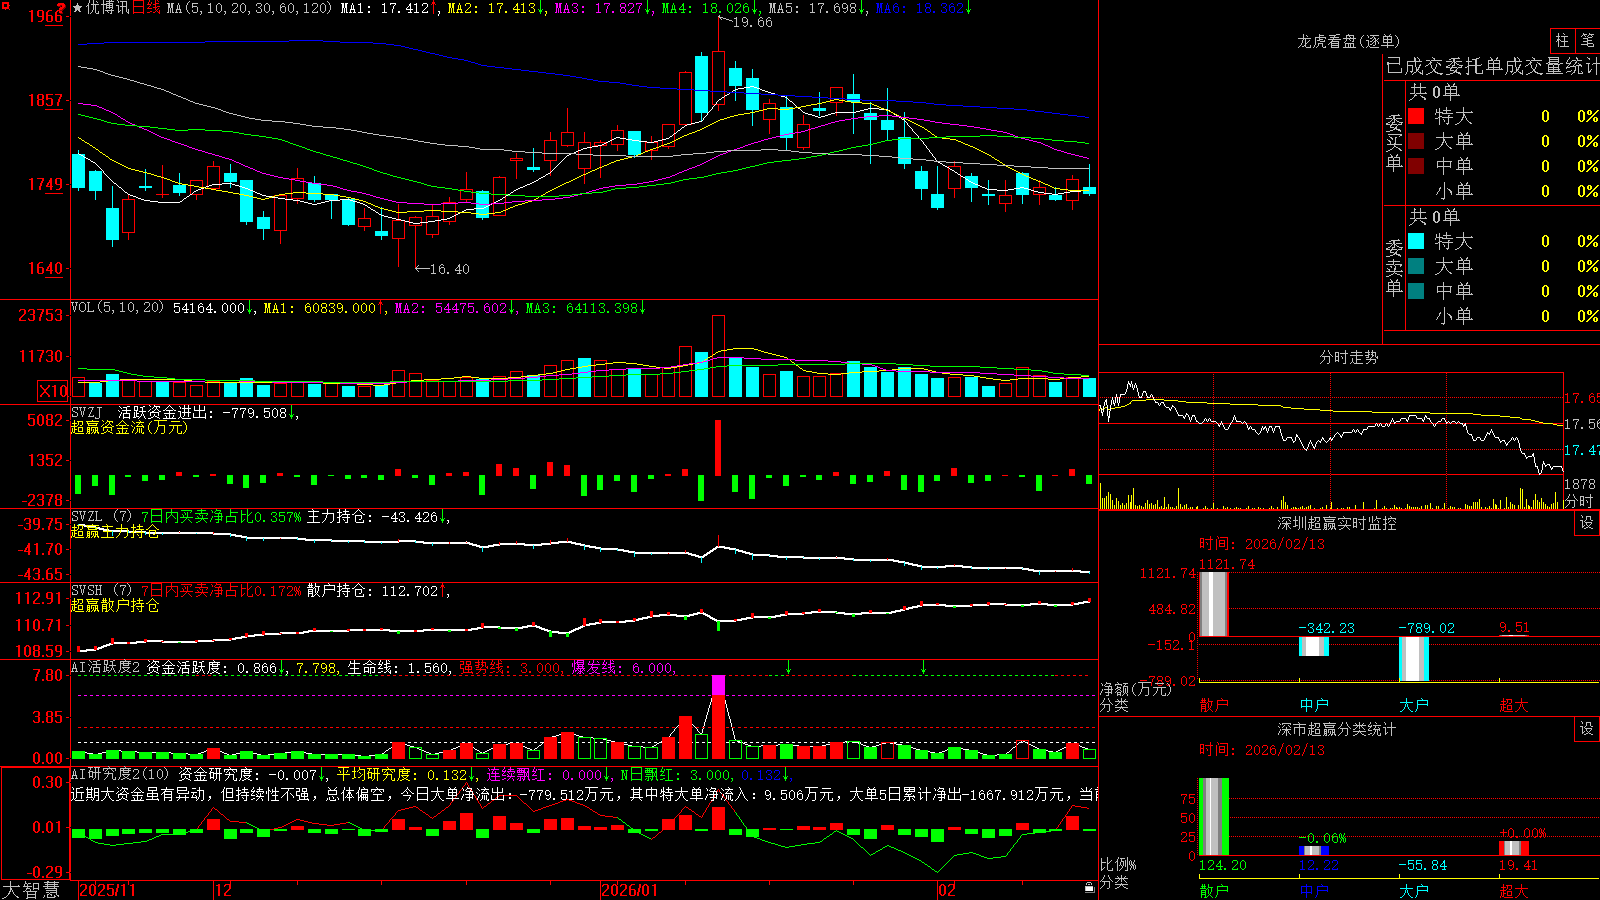Click the tall red 散户 bar labeled 1121.74

(x=1213, y=604)
